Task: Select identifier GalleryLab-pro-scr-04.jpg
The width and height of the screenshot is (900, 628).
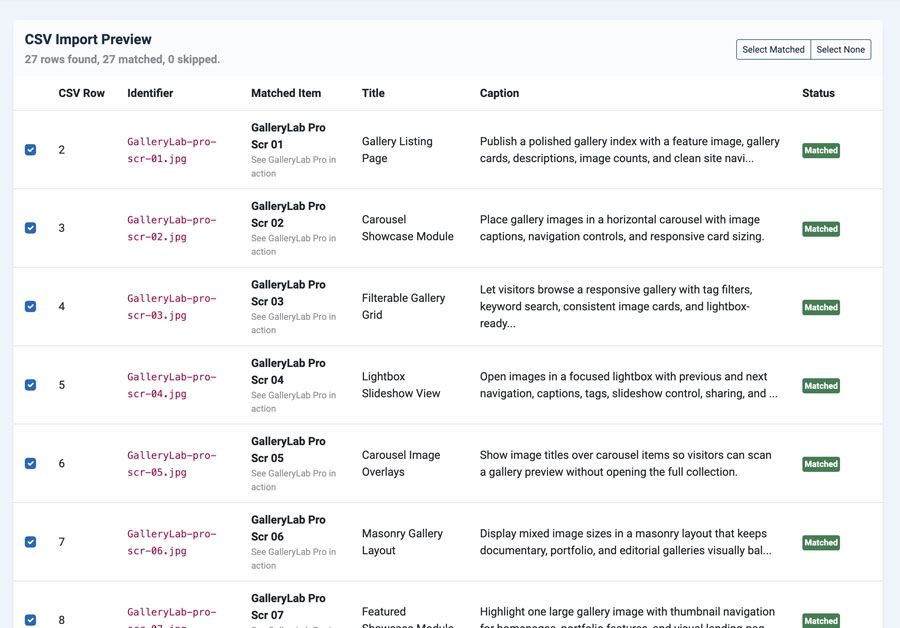Action: (x=172, y=385)
